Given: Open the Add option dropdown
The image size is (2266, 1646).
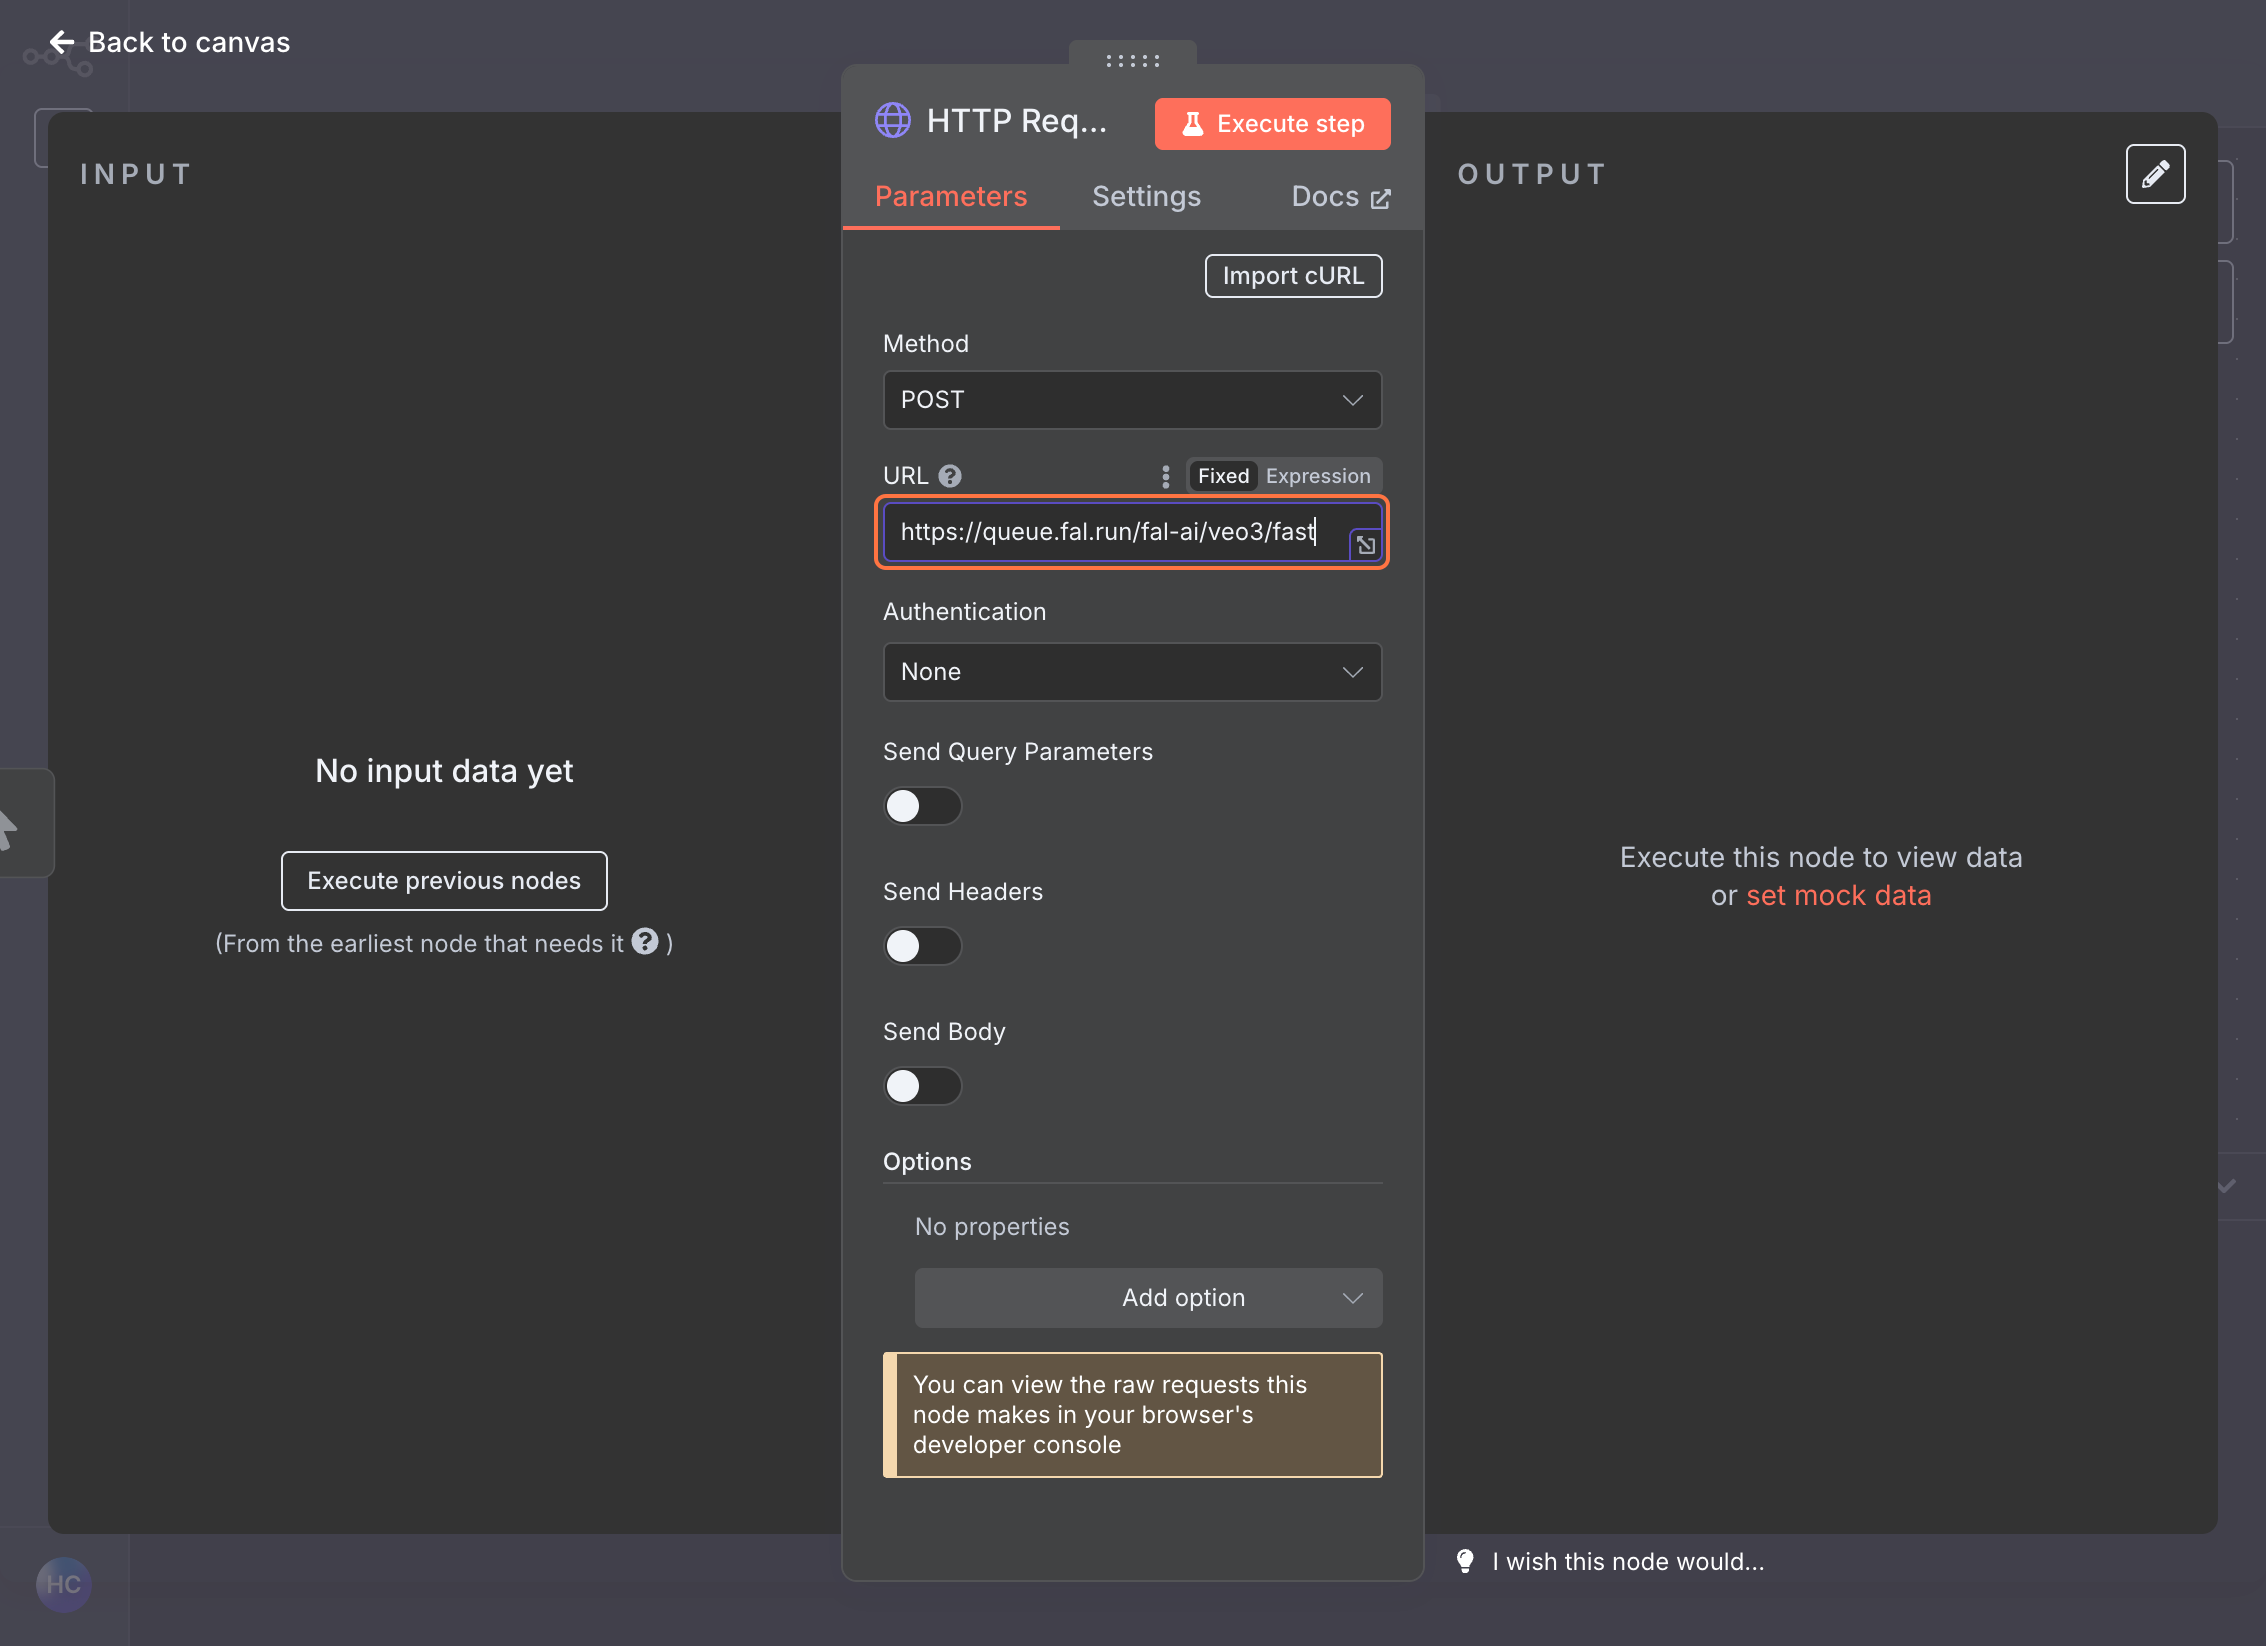Looking at the screenshot, I should coord(1148,1298).
